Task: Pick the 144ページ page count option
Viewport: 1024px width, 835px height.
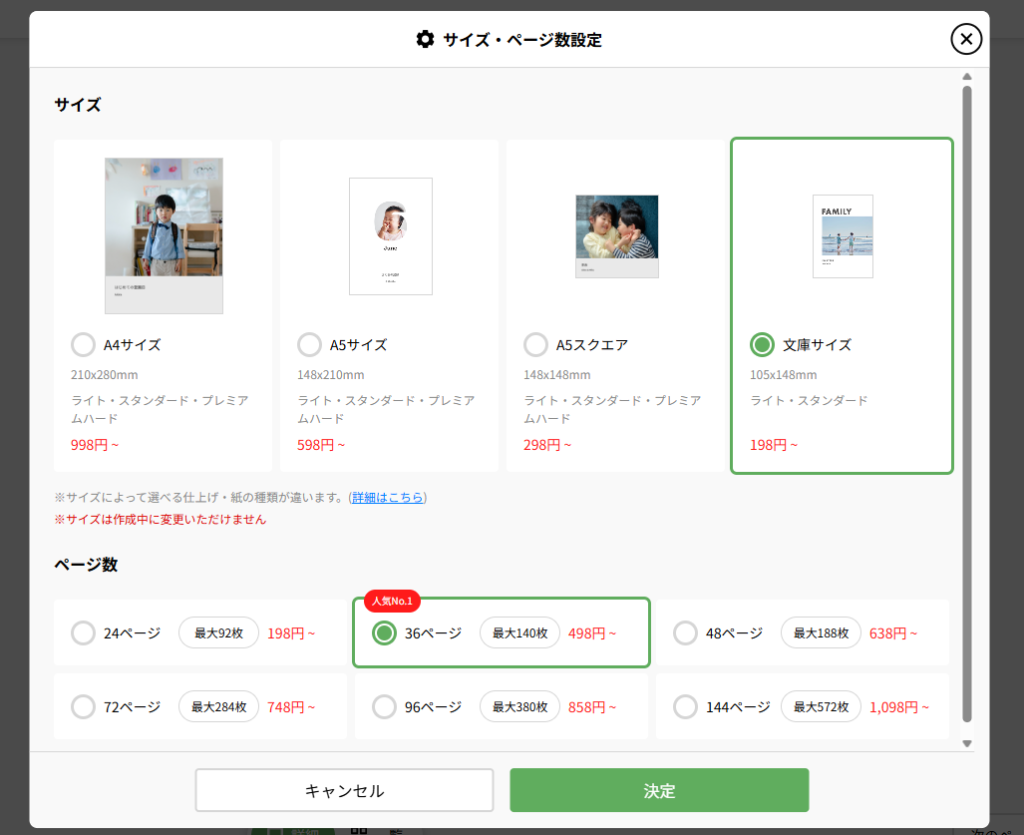Action: (x=685, y=707)
